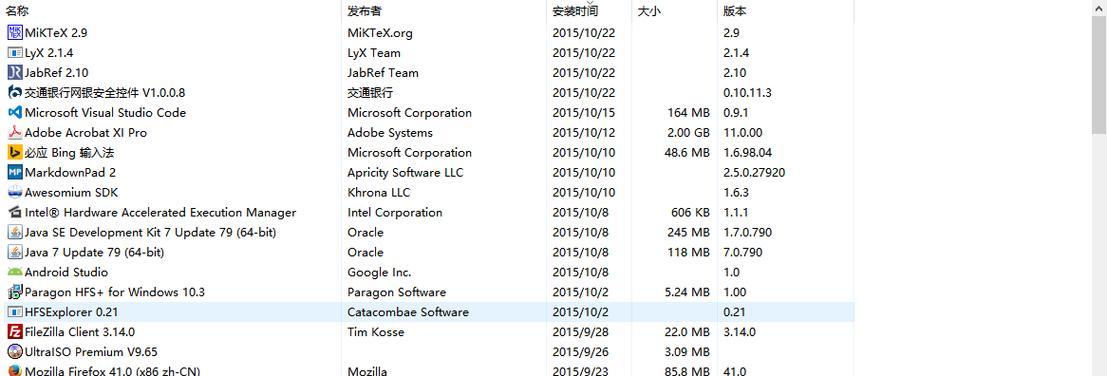The height and width of the screenshot is (376, 1107).
Task: Click the FileZilla Client 3.14.0 icon
Action: coord(15,332)
